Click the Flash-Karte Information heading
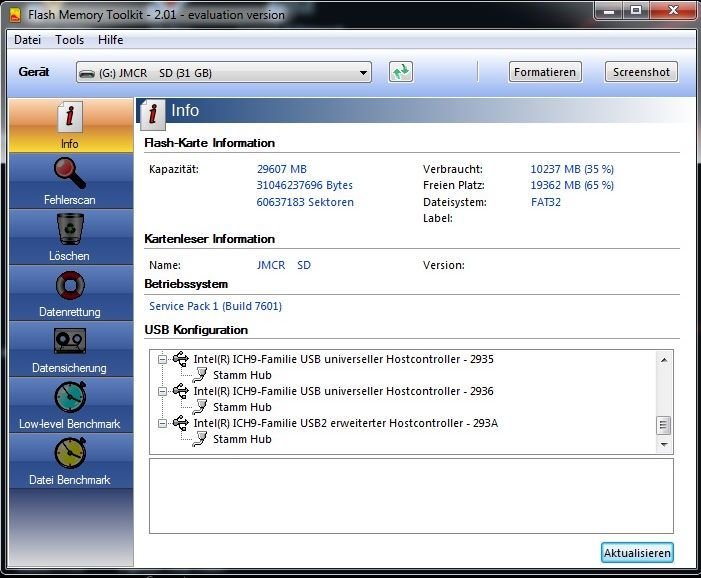 coord(209,143)
